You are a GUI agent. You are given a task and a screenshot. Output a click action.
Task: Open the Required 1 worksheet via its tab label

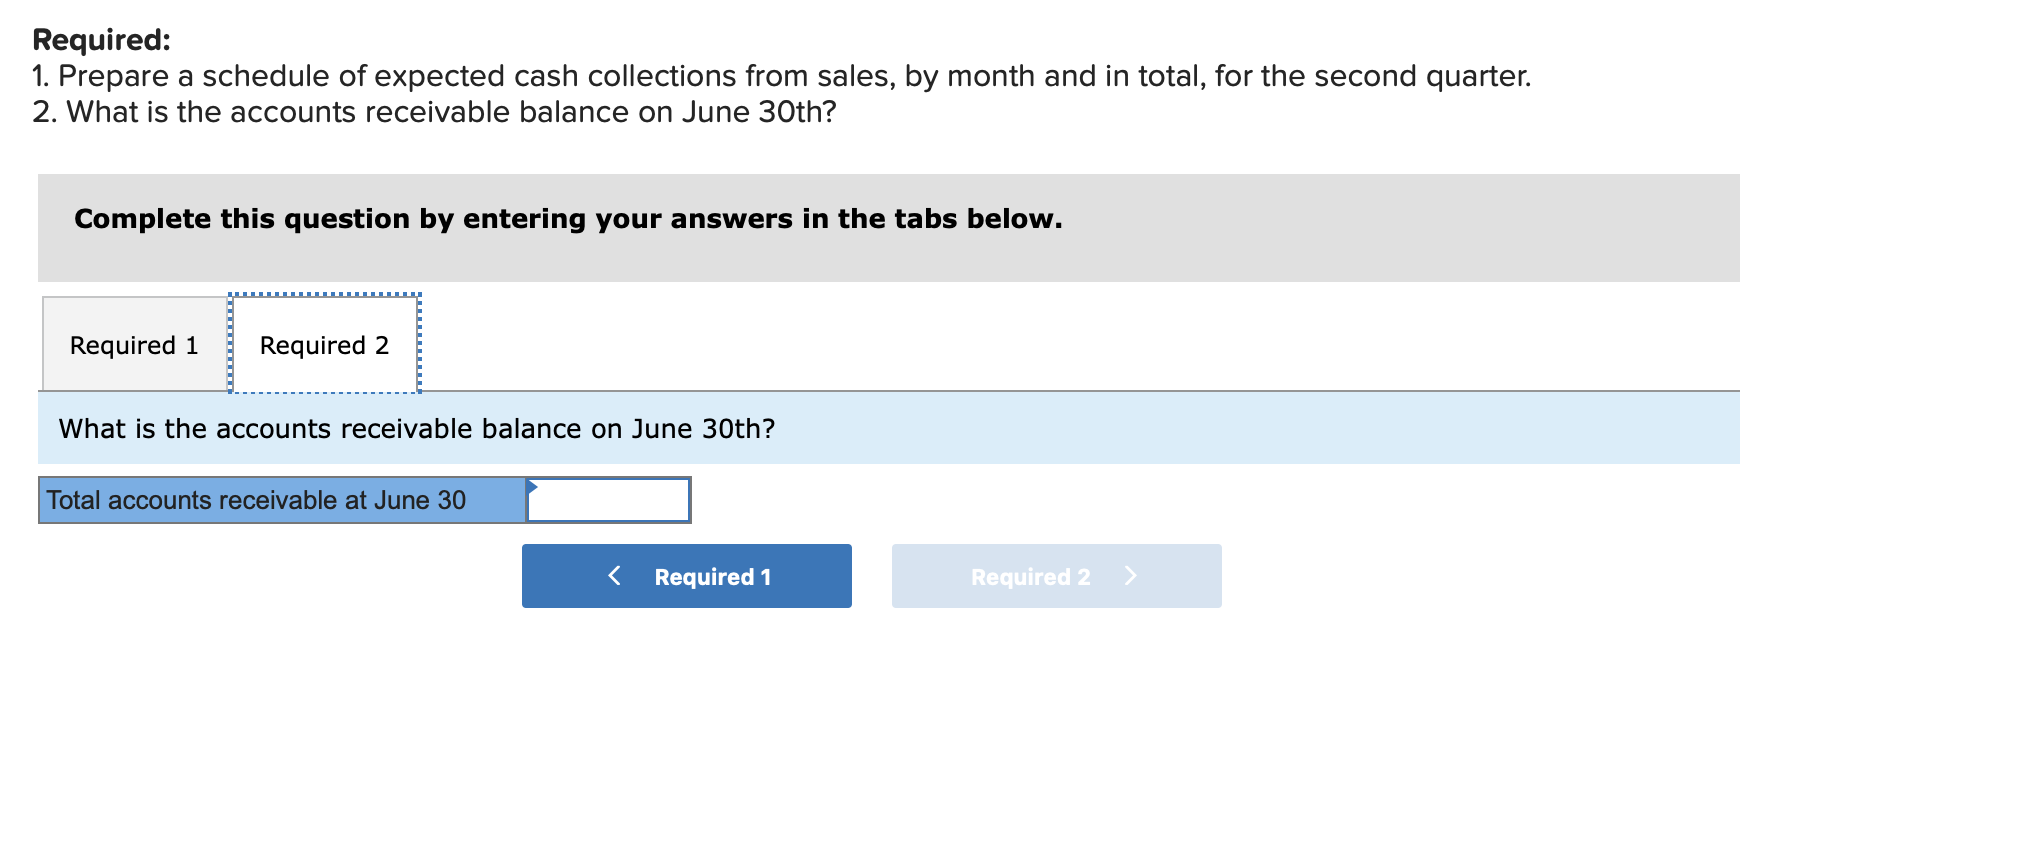pyautogui.click(x=134, y=344)
